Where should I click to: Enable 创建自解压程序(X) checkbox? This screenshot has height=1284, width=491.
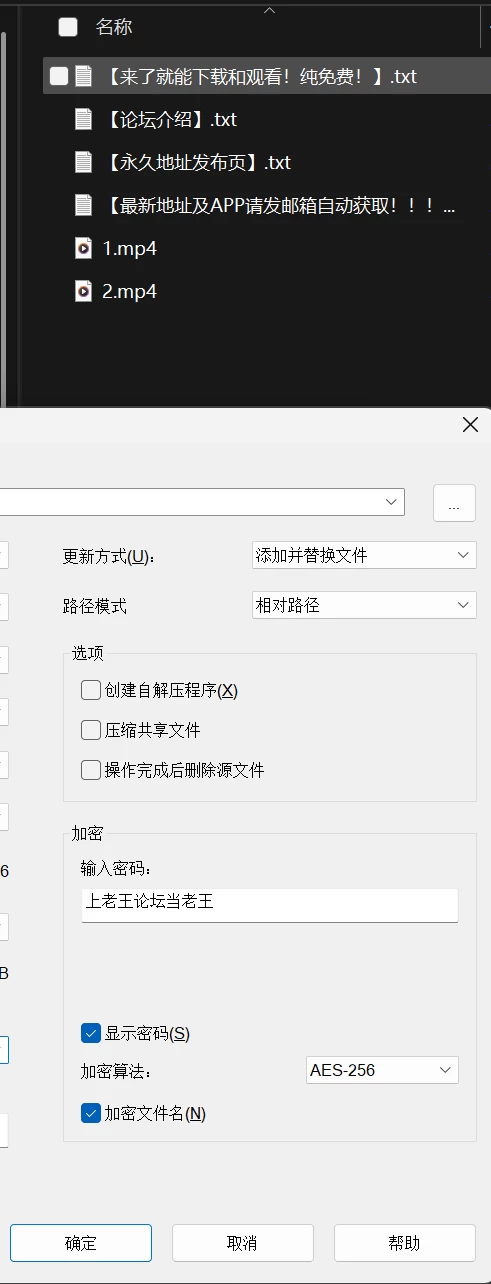click(91, 690)
